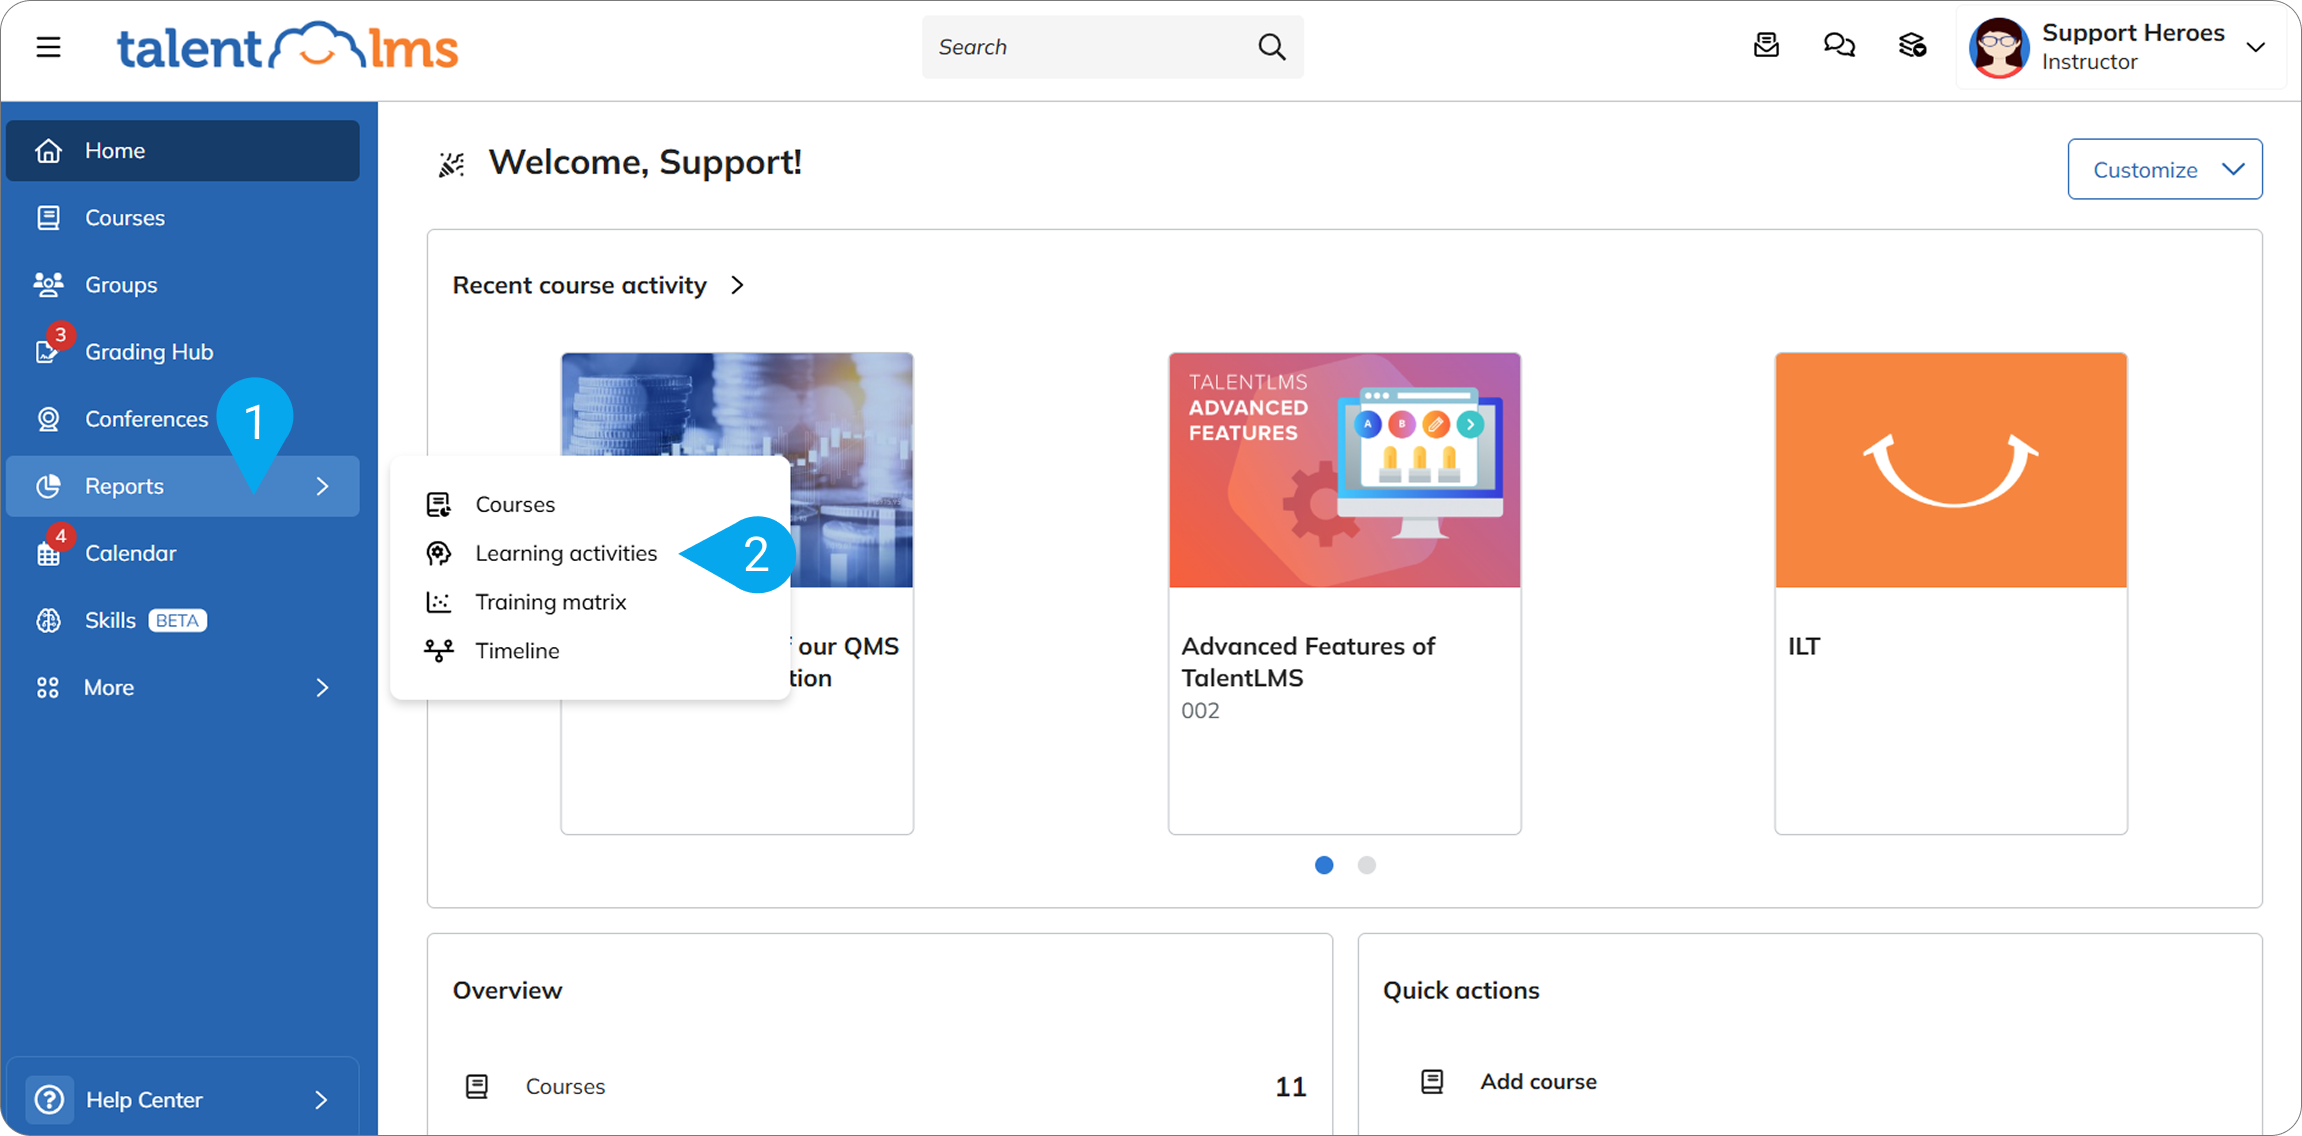Open Recent course activity arrow
Viewport: 2302px width, 1136px height.
737,285
